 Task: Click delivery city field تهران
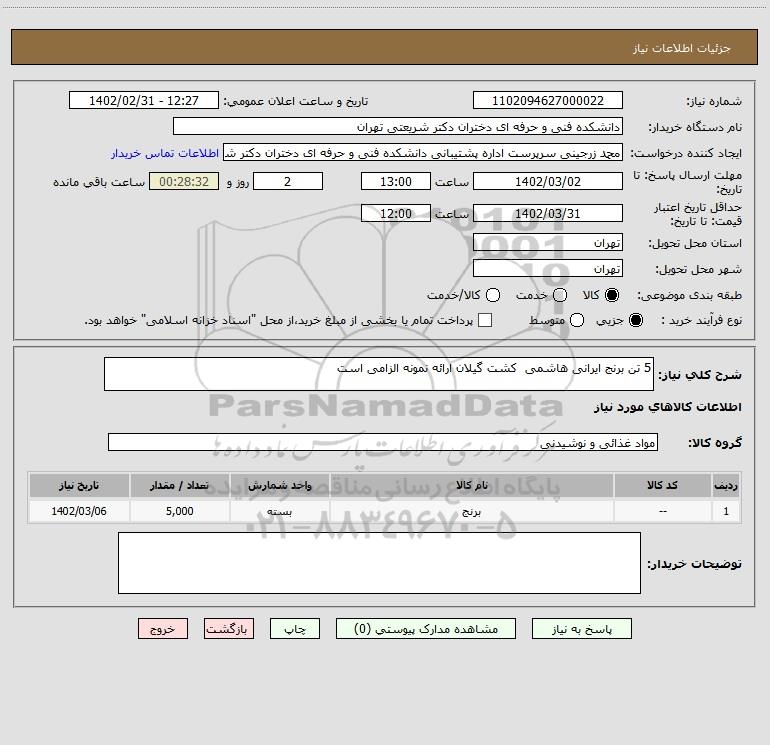click(548, 268)
